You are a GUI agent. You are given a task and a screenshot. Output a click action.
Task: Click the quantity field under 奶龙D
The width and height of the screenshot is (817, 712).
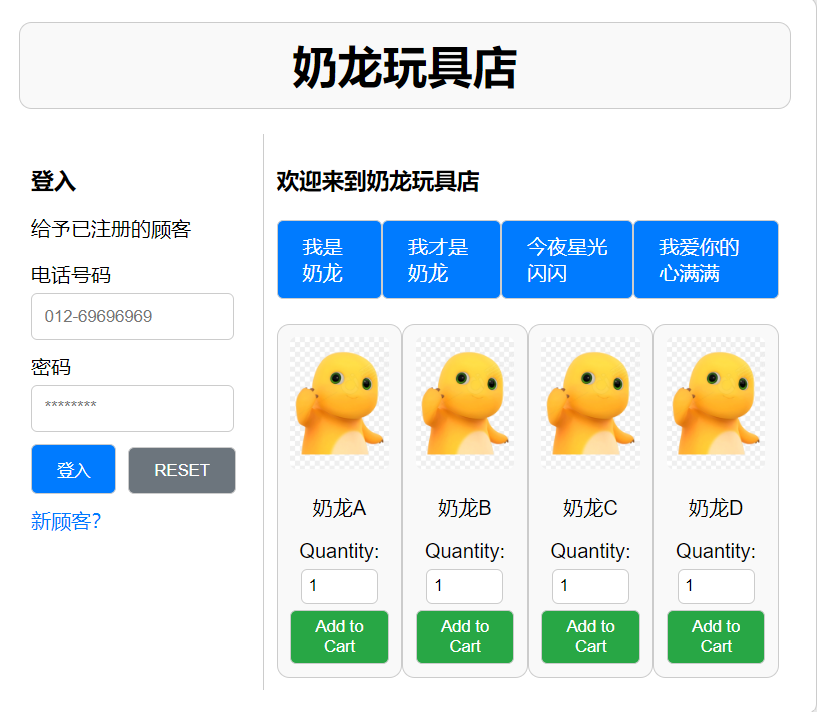click(716, 586)
